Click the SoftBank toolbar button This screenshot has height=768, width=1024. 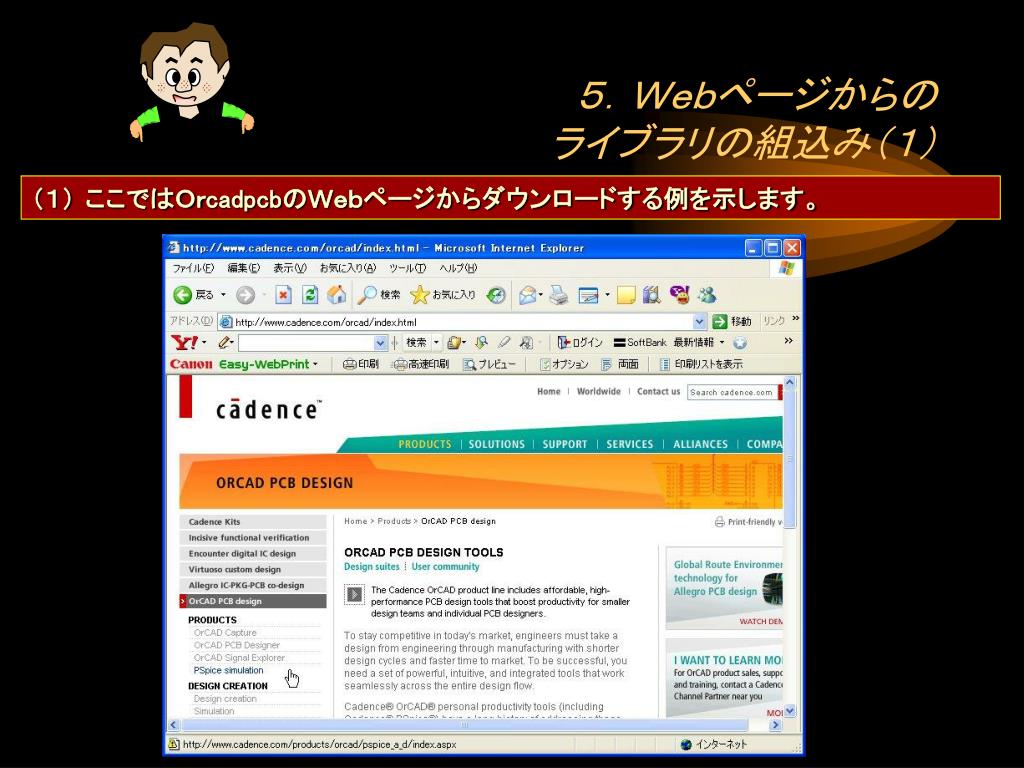(640, 342)
